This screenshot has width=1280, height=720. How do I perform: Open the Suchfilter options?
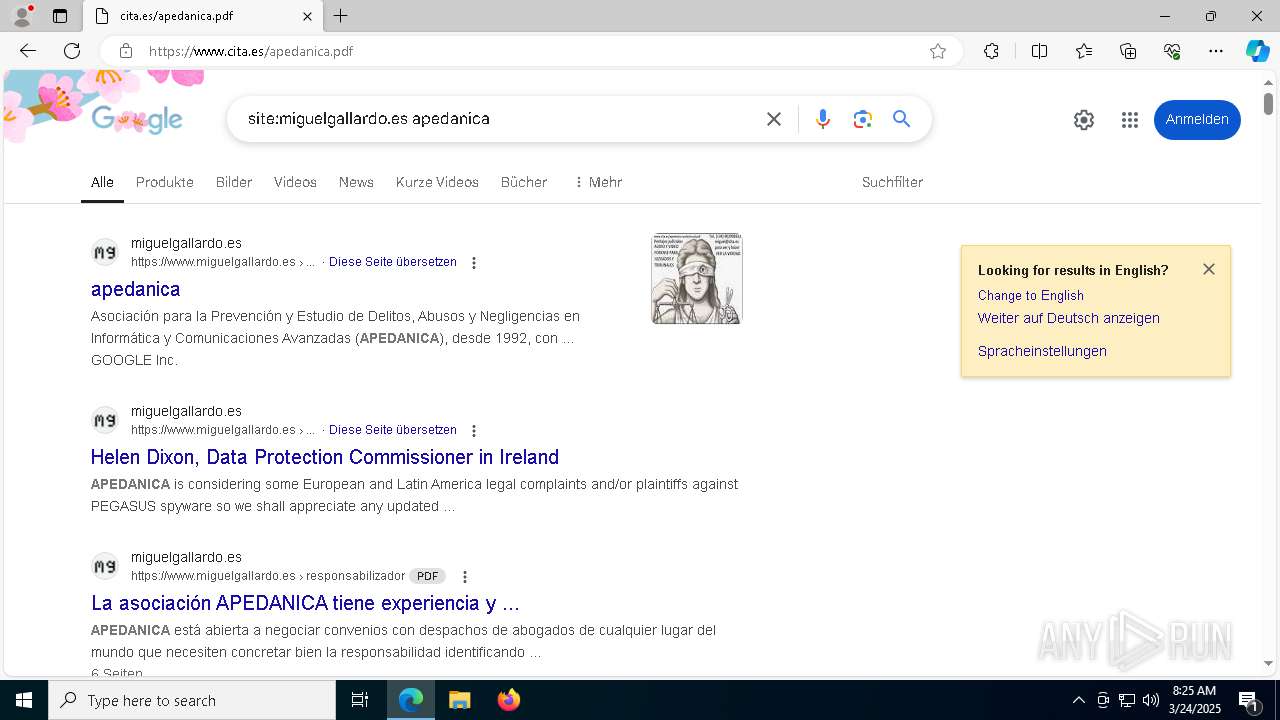pyautogui.click(x=892, y=182)
